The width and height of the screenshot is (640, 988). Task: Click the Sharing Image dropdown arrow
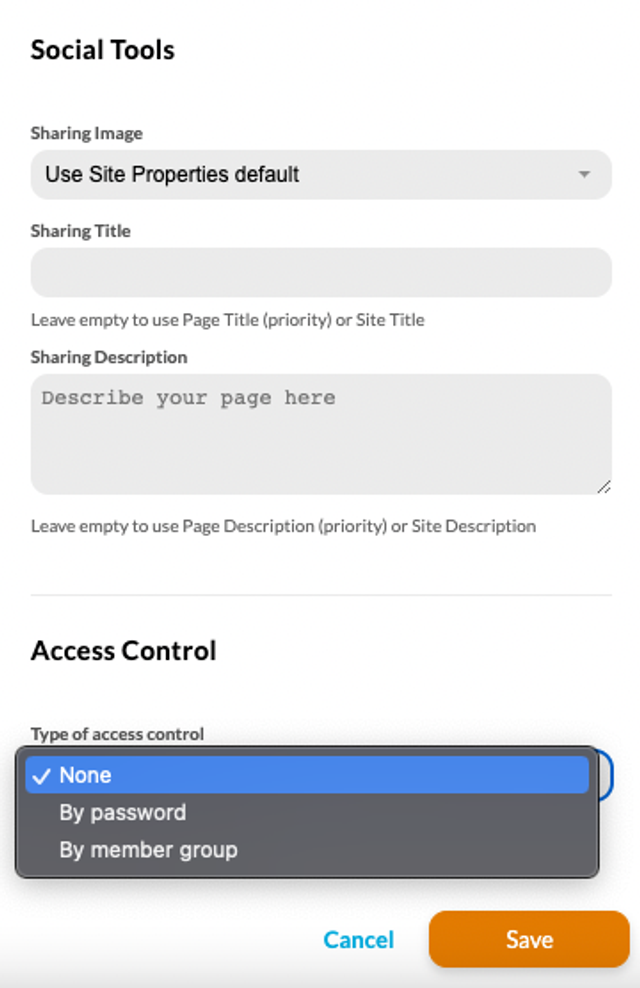(585, 175)
